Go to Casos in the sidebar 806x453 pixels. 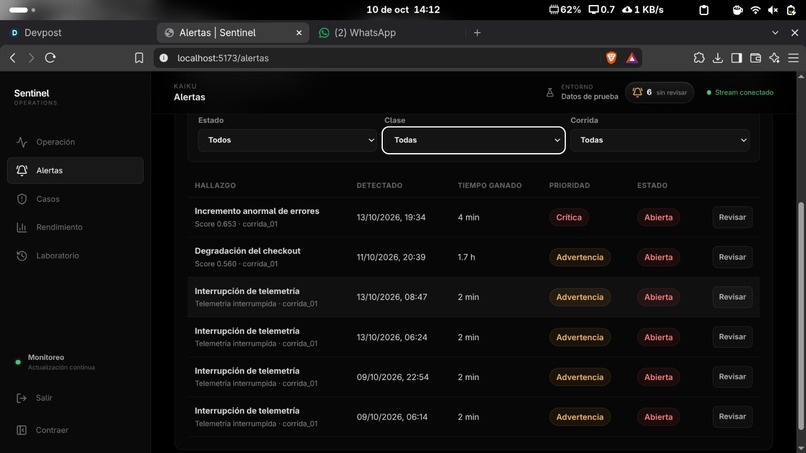click(75, 199)
